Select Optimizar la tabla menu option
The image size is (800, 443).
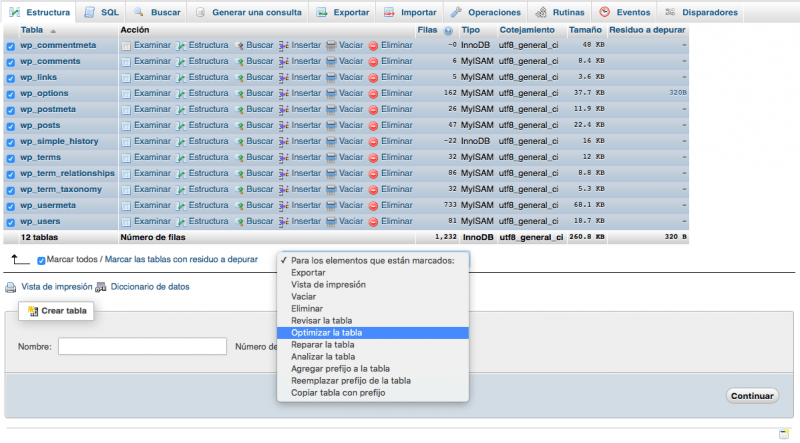(372, 333)
